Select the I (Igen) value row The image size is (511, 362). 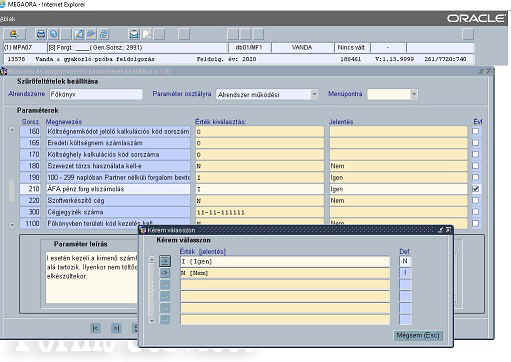point(285,261)
